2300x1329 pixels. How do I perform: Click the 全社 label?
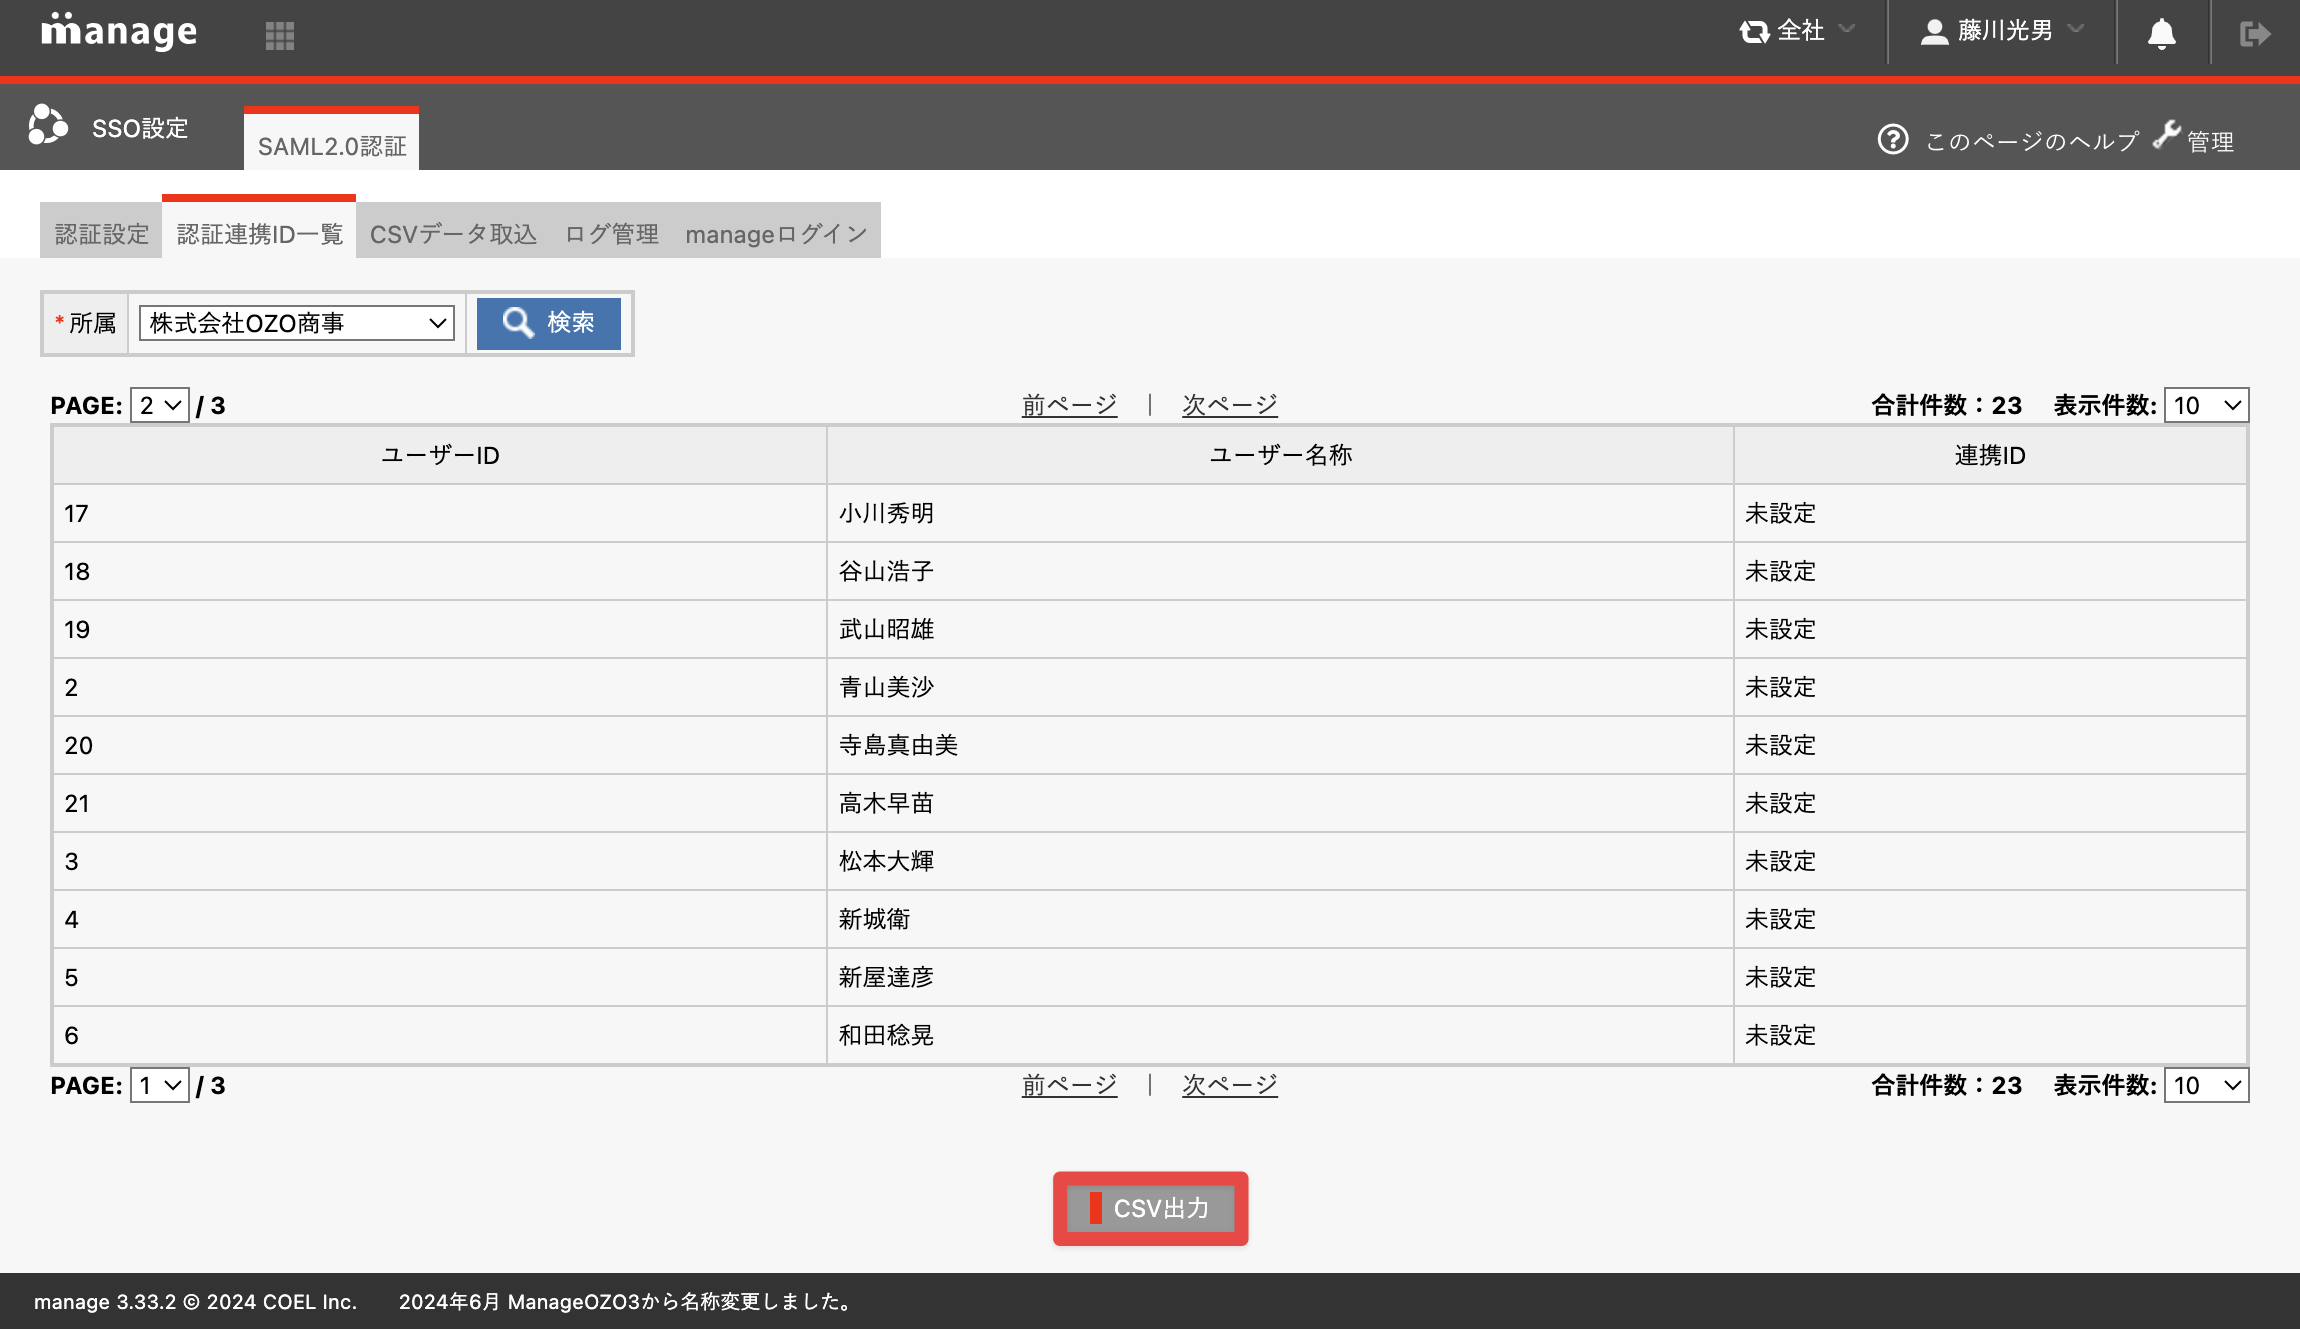[1801, 31]
